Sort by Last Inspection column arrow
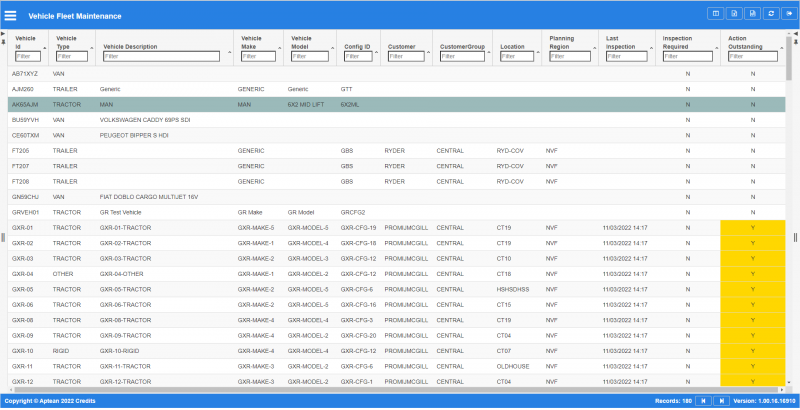Viewport: 800px width, 410px height. [652, 47]
